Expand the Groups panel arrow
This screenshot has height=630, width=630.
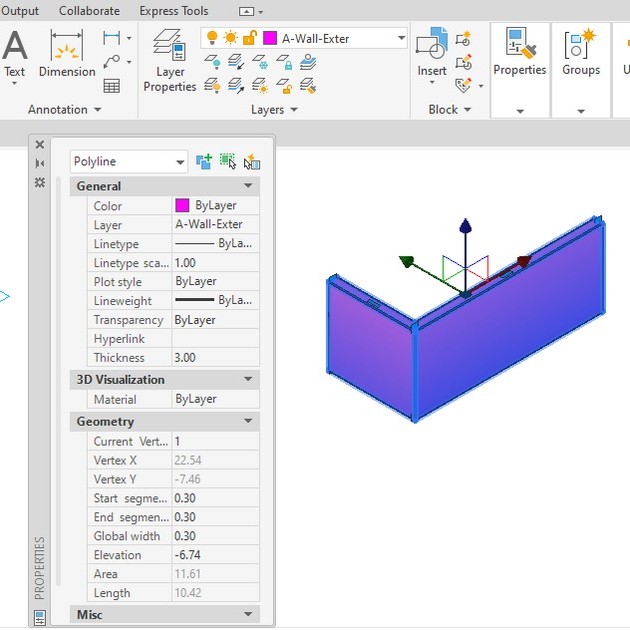[581, 111]
